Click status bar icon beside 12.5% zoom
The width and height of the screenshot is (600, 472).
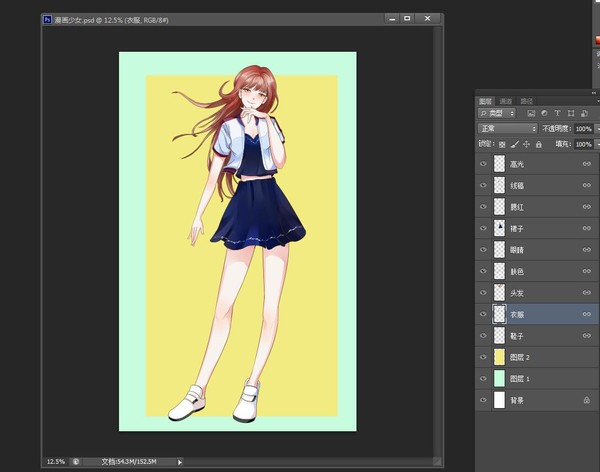pos(76,462)
